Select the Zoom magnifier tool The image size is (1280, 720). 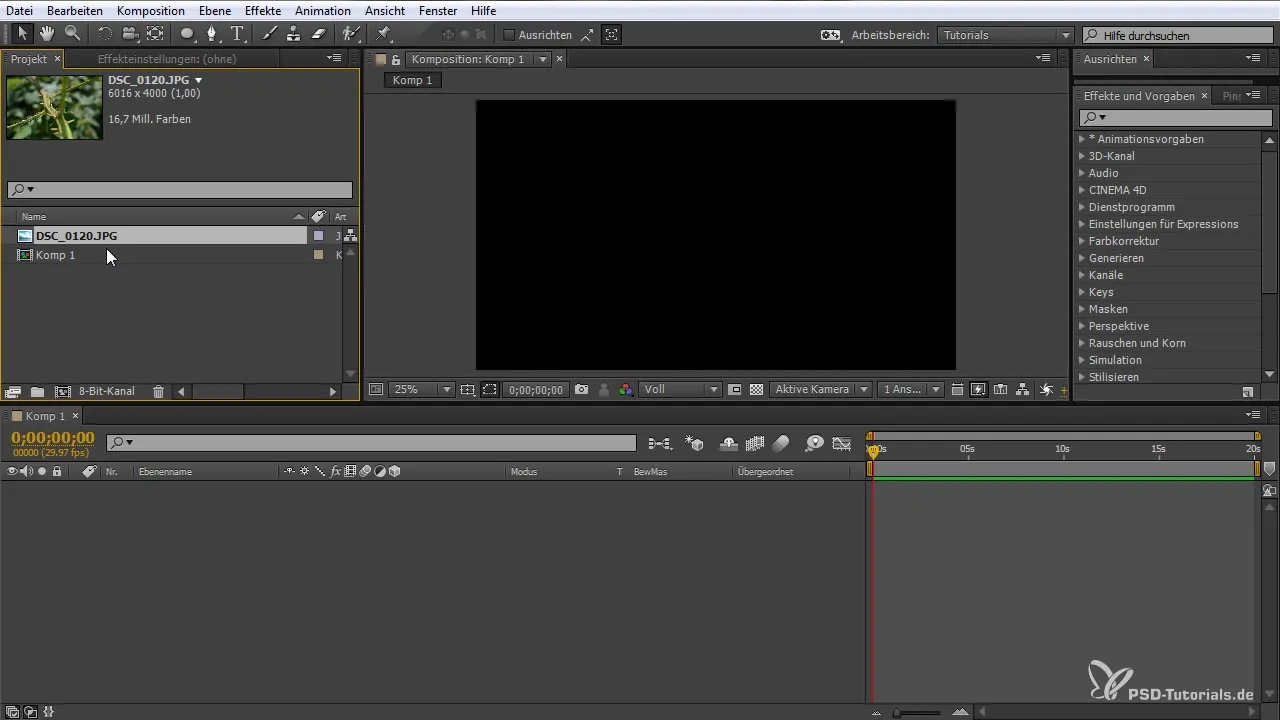point(72,34)
